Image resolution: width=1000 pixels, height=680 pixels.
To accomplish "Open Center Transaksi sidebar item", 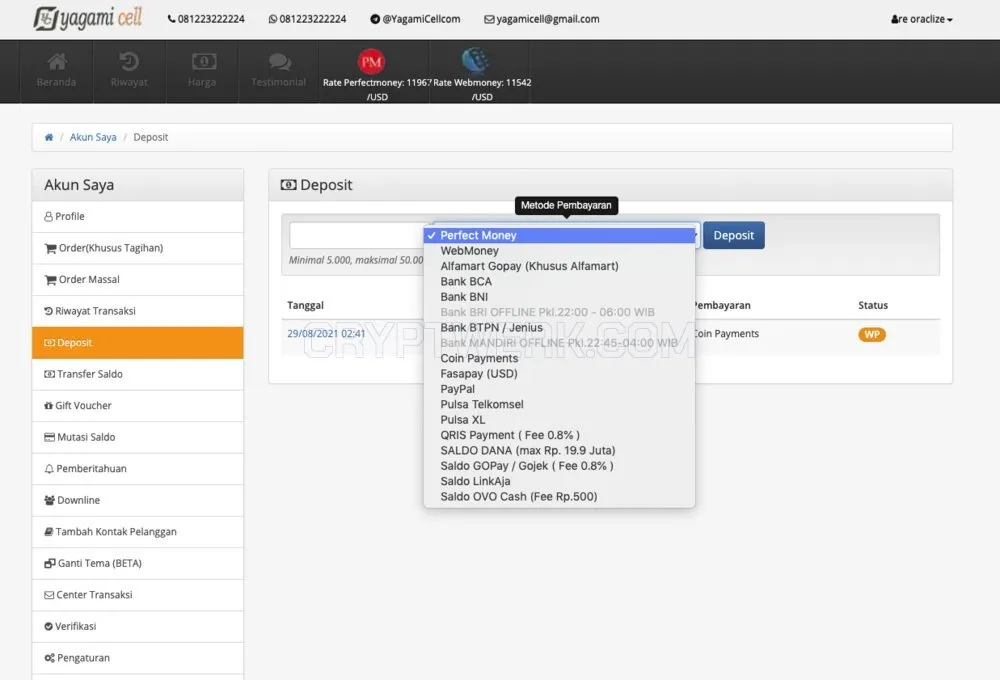I will click(138, 595).
